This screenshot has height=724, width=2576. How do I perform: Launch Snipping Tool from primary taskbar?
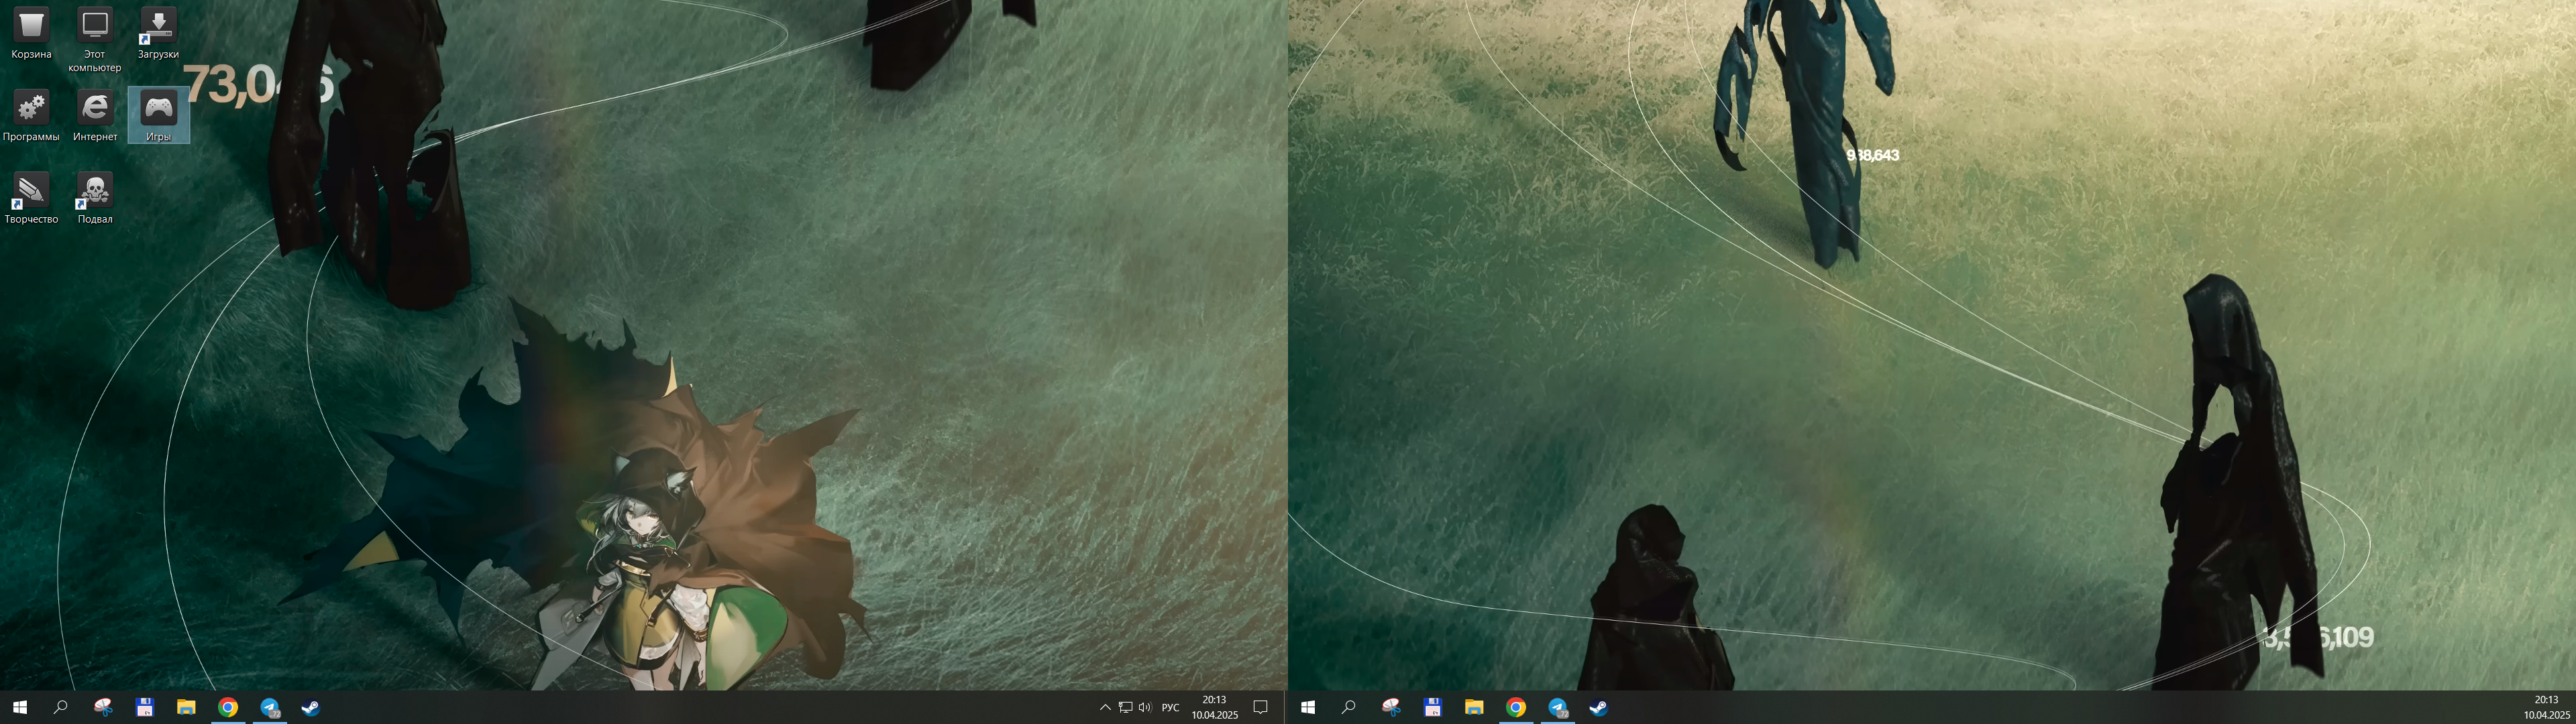(x=103, y=707)
